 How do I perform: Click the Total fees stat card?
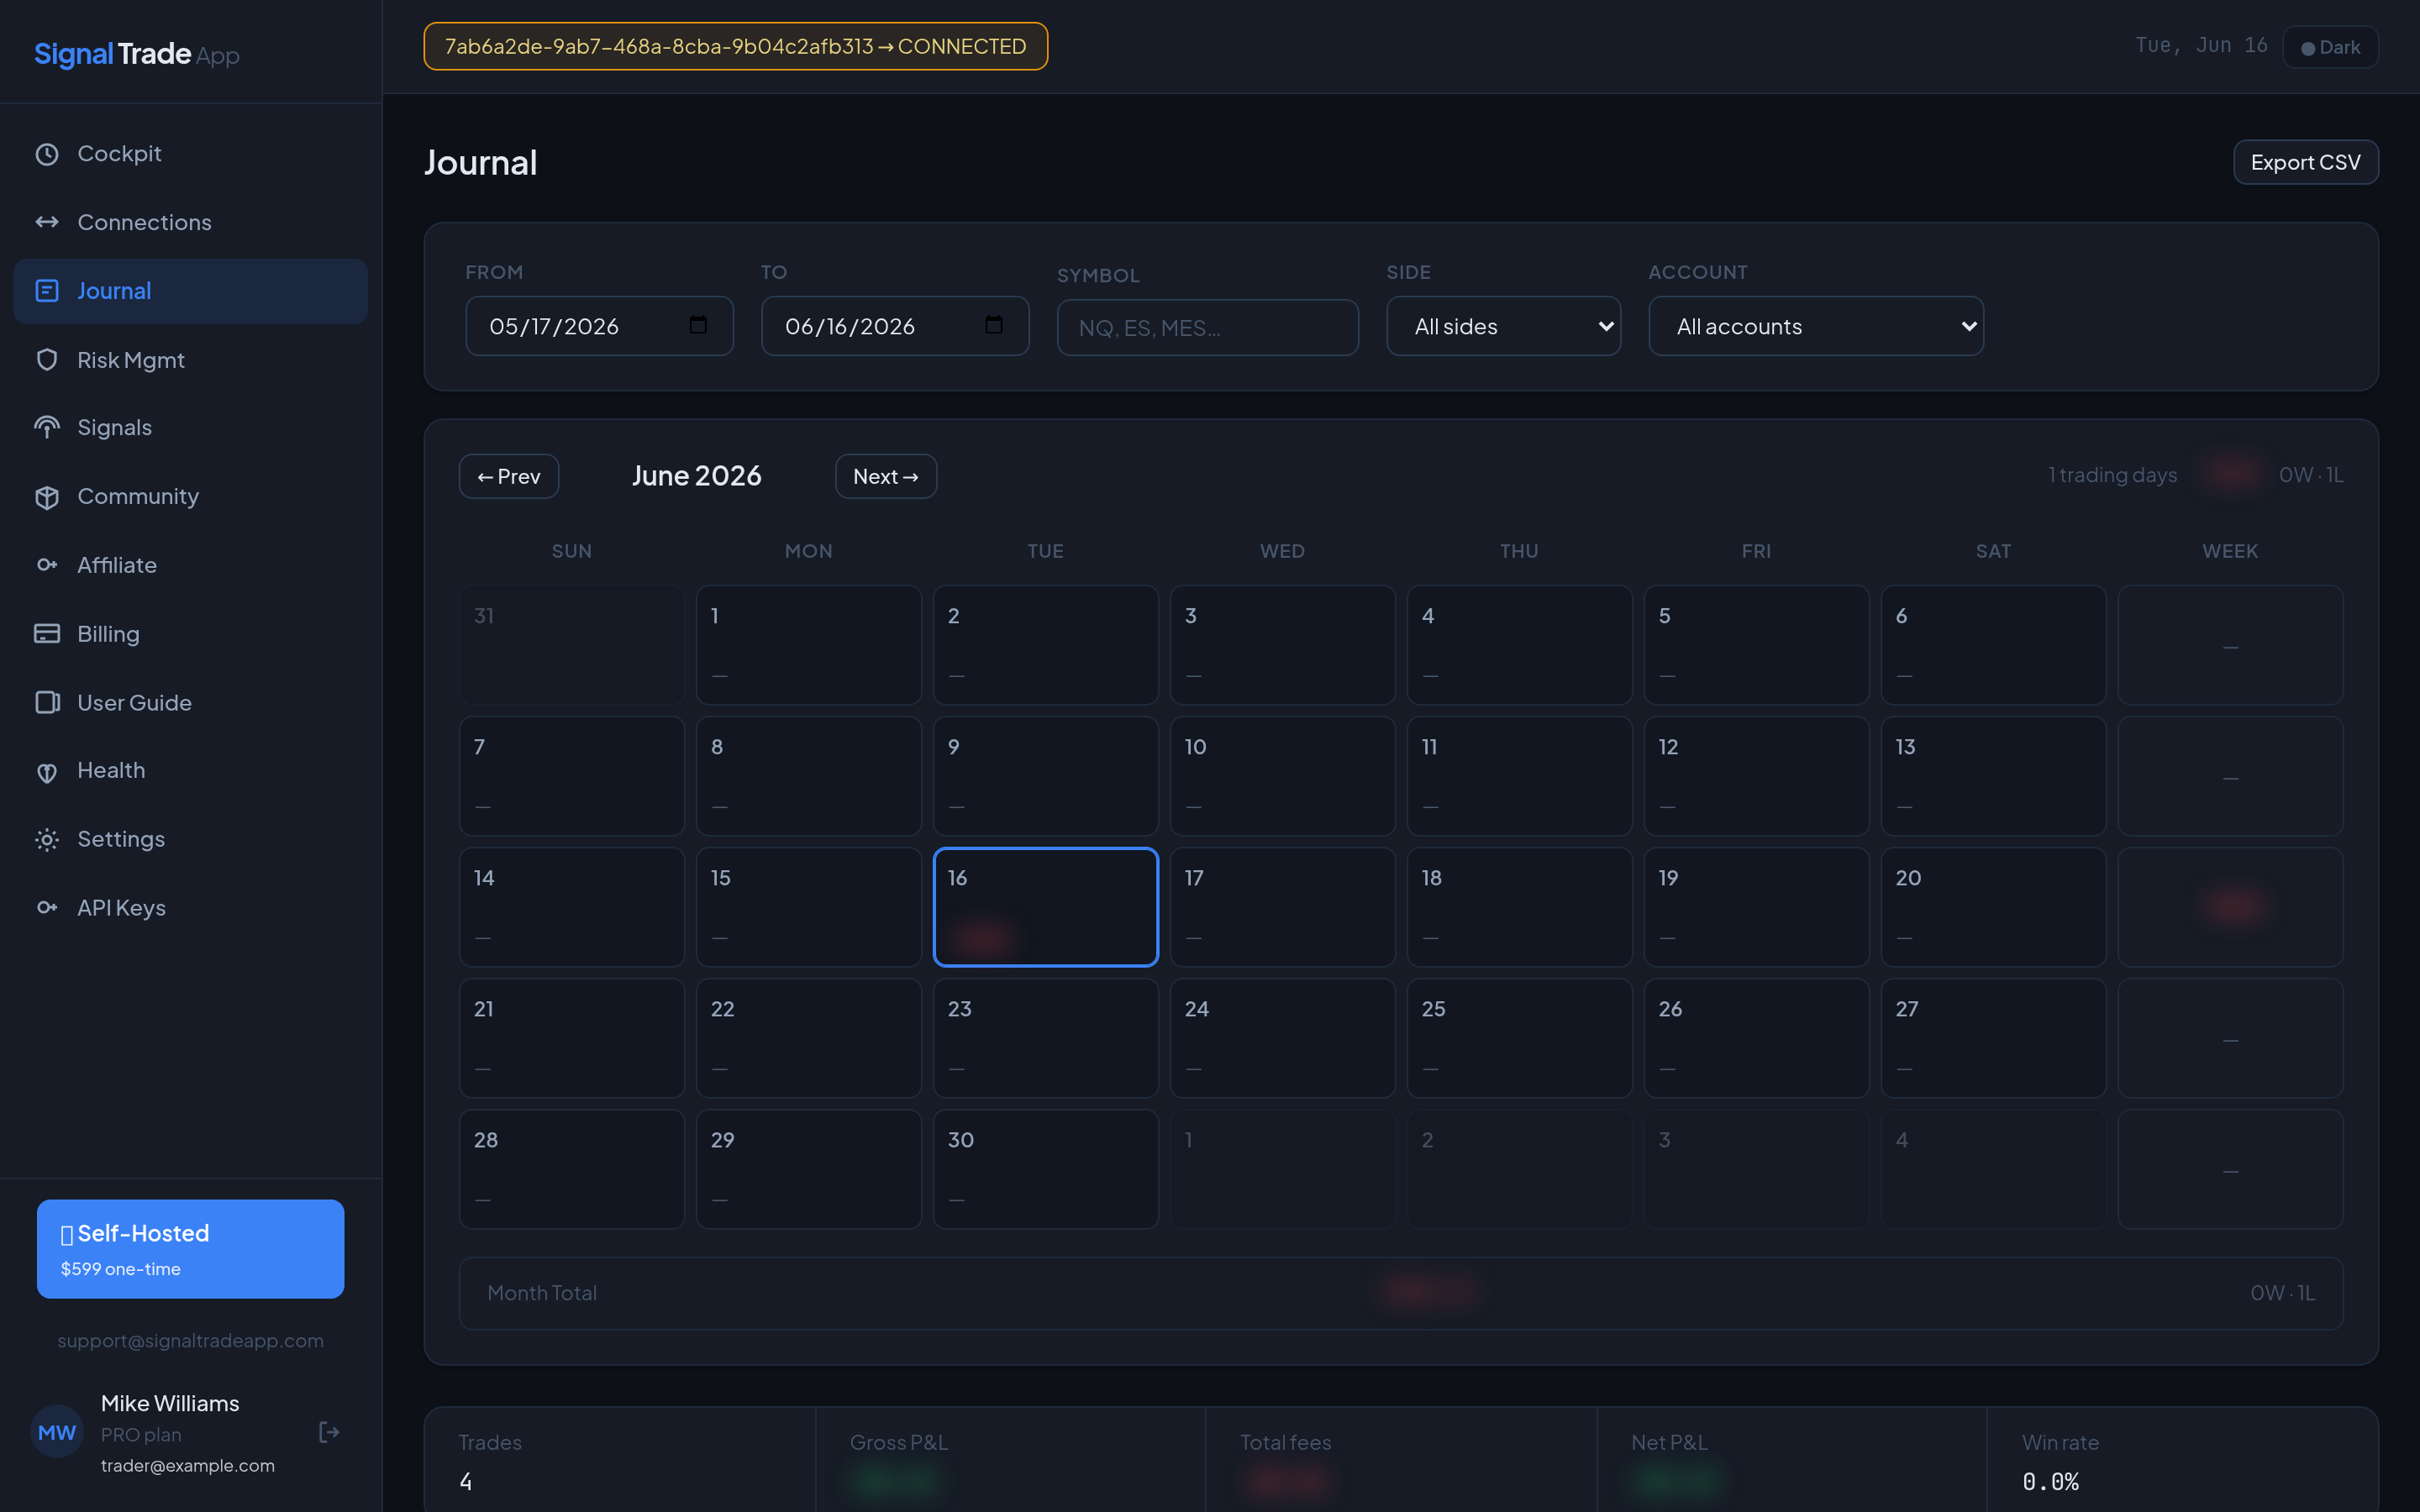coord(1401,1460)
